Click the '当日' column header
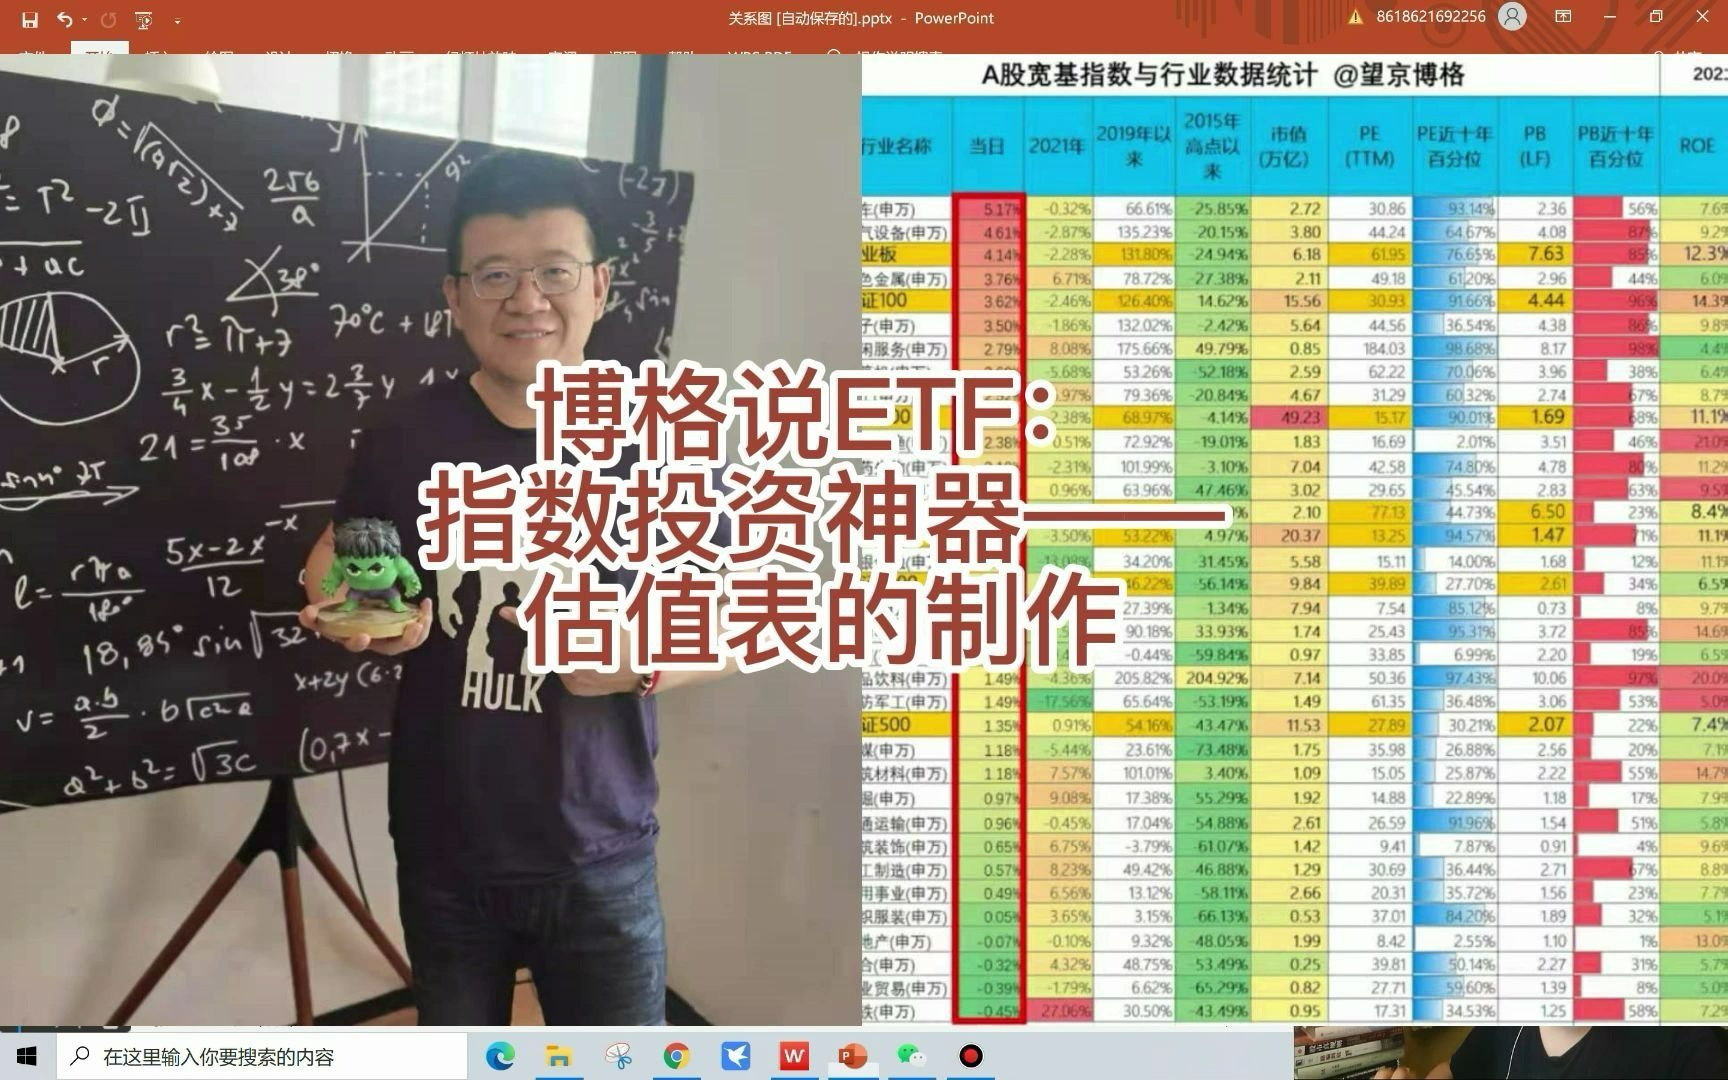1728x1080 pixels. point(987,146)
